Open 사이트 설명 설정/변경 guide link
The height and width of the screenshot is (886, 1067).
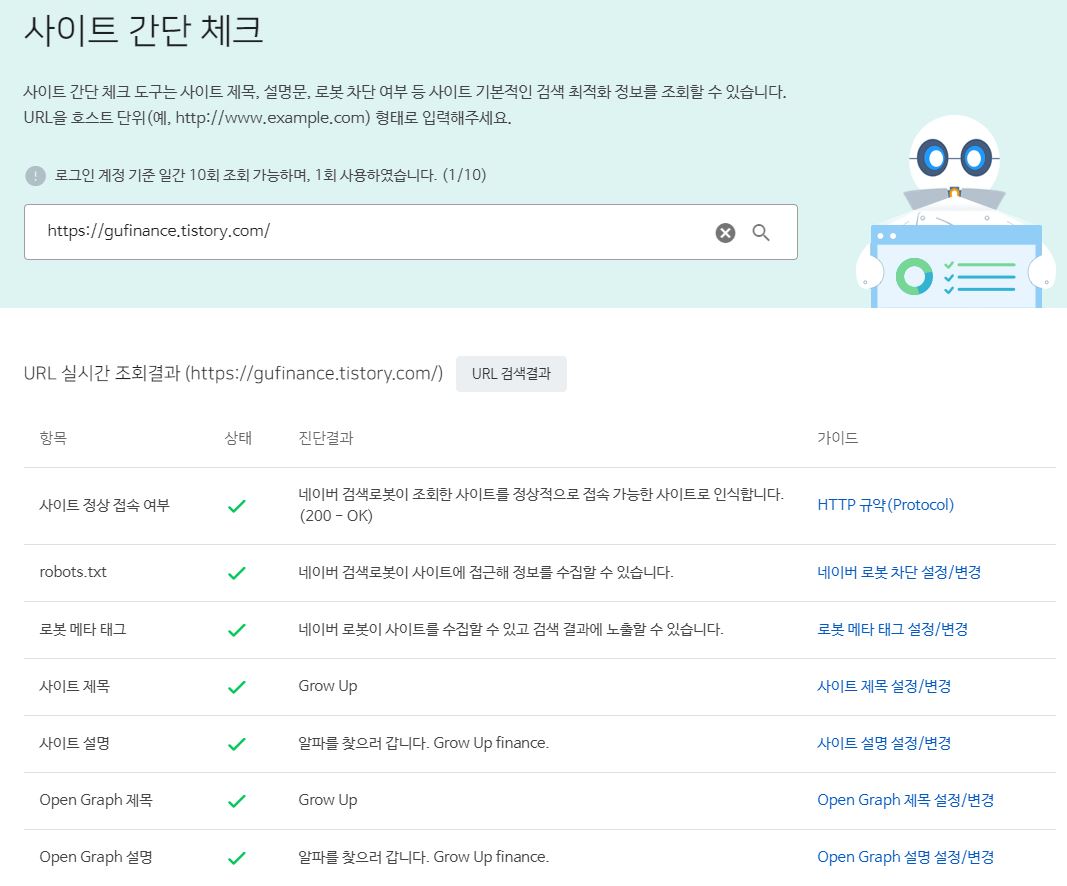884,743
